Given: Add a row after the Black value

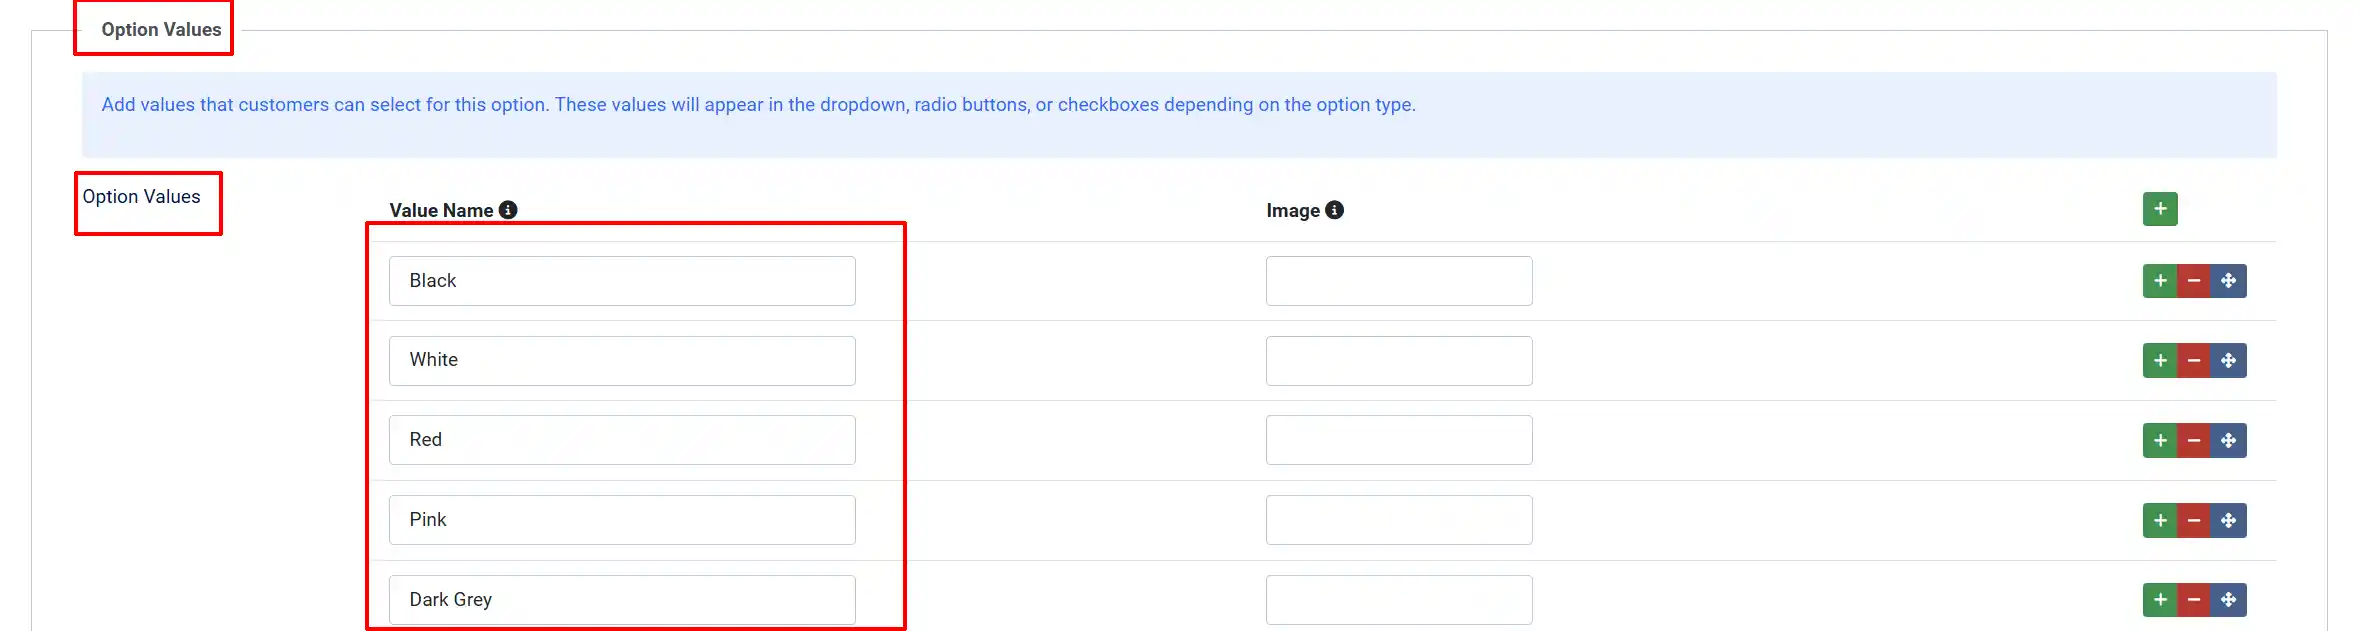Looking at the screenshot, I should pos(2160,281).
